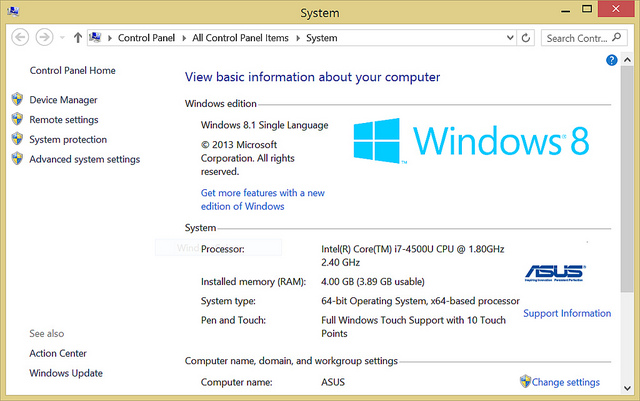Image resolution: width=640 pixels, height=401 pixels.
Task: Click 'View basic information about your computer' heading
Action: [x=313, y=77]
